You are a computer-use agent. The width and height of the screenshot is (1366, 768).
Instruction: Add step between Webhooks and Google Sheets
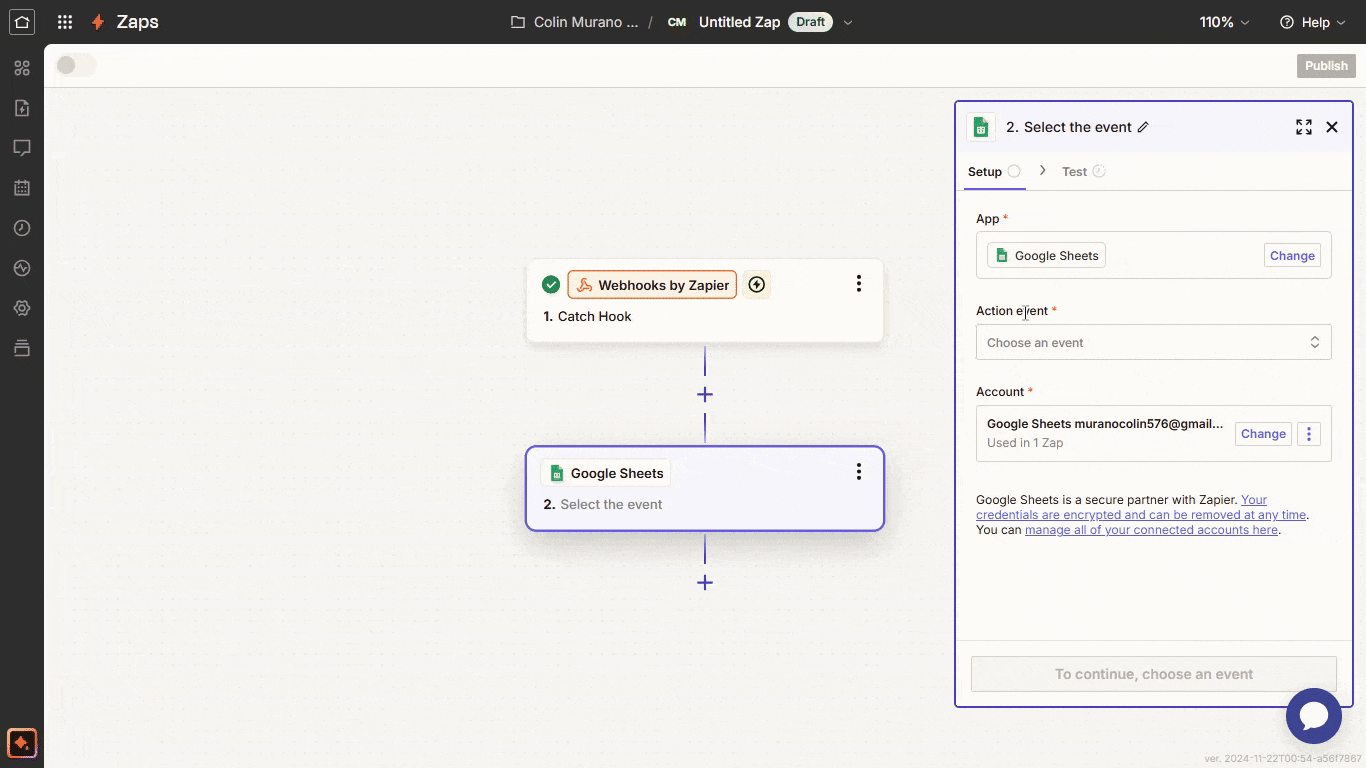[x=705, y=394]
